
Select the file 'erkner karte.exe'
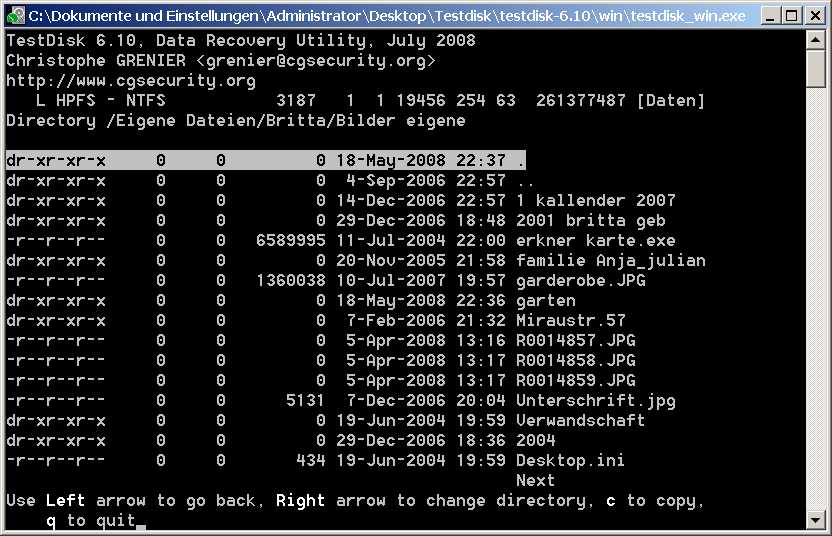point(341,240)
